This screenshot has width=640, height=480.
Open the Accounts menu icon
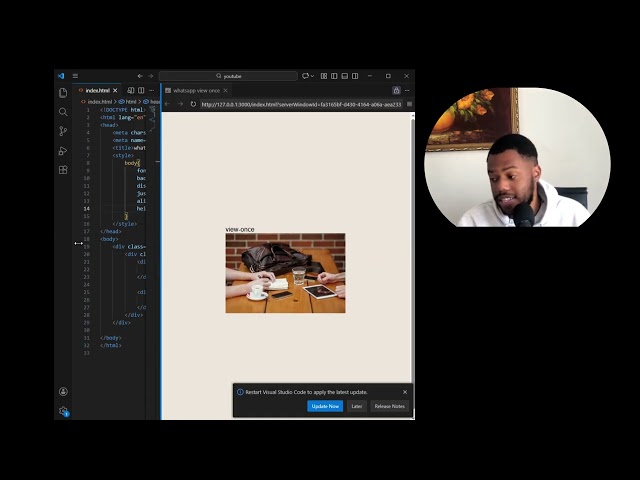coord(63,391)
